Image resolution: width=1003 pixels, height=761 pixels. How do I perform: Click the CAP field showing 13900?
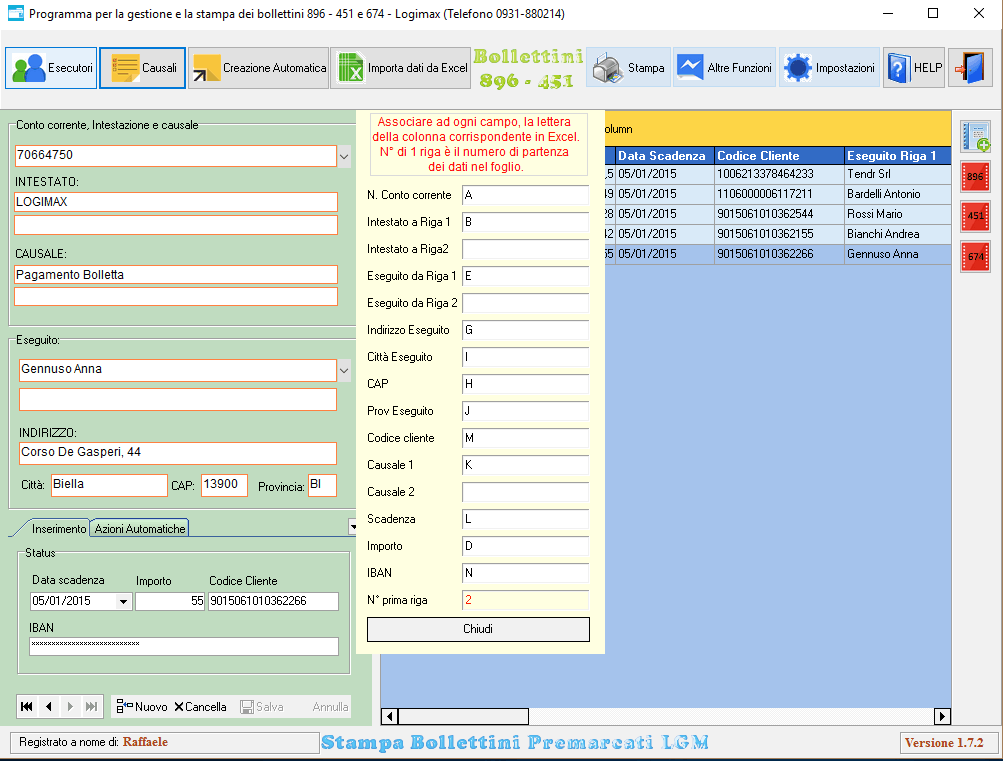(224, 485)
